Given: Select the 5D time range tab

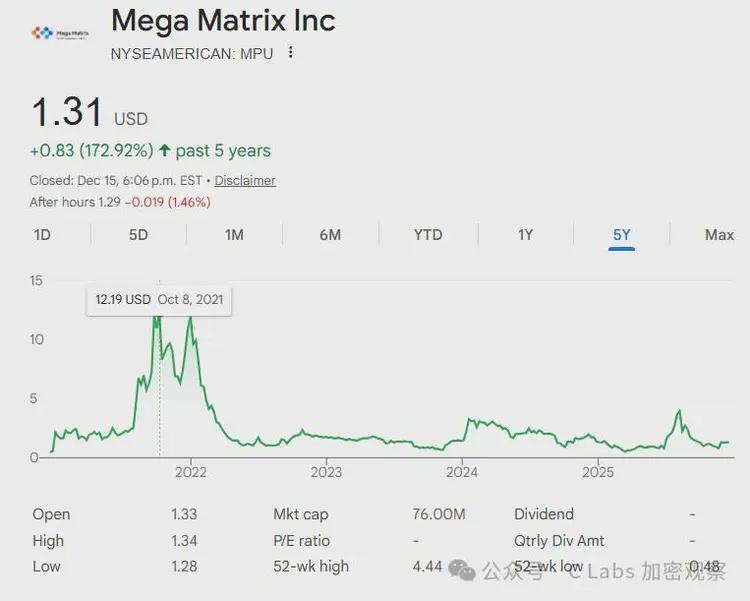Looking at the screenshot, I should coord(138,235).
